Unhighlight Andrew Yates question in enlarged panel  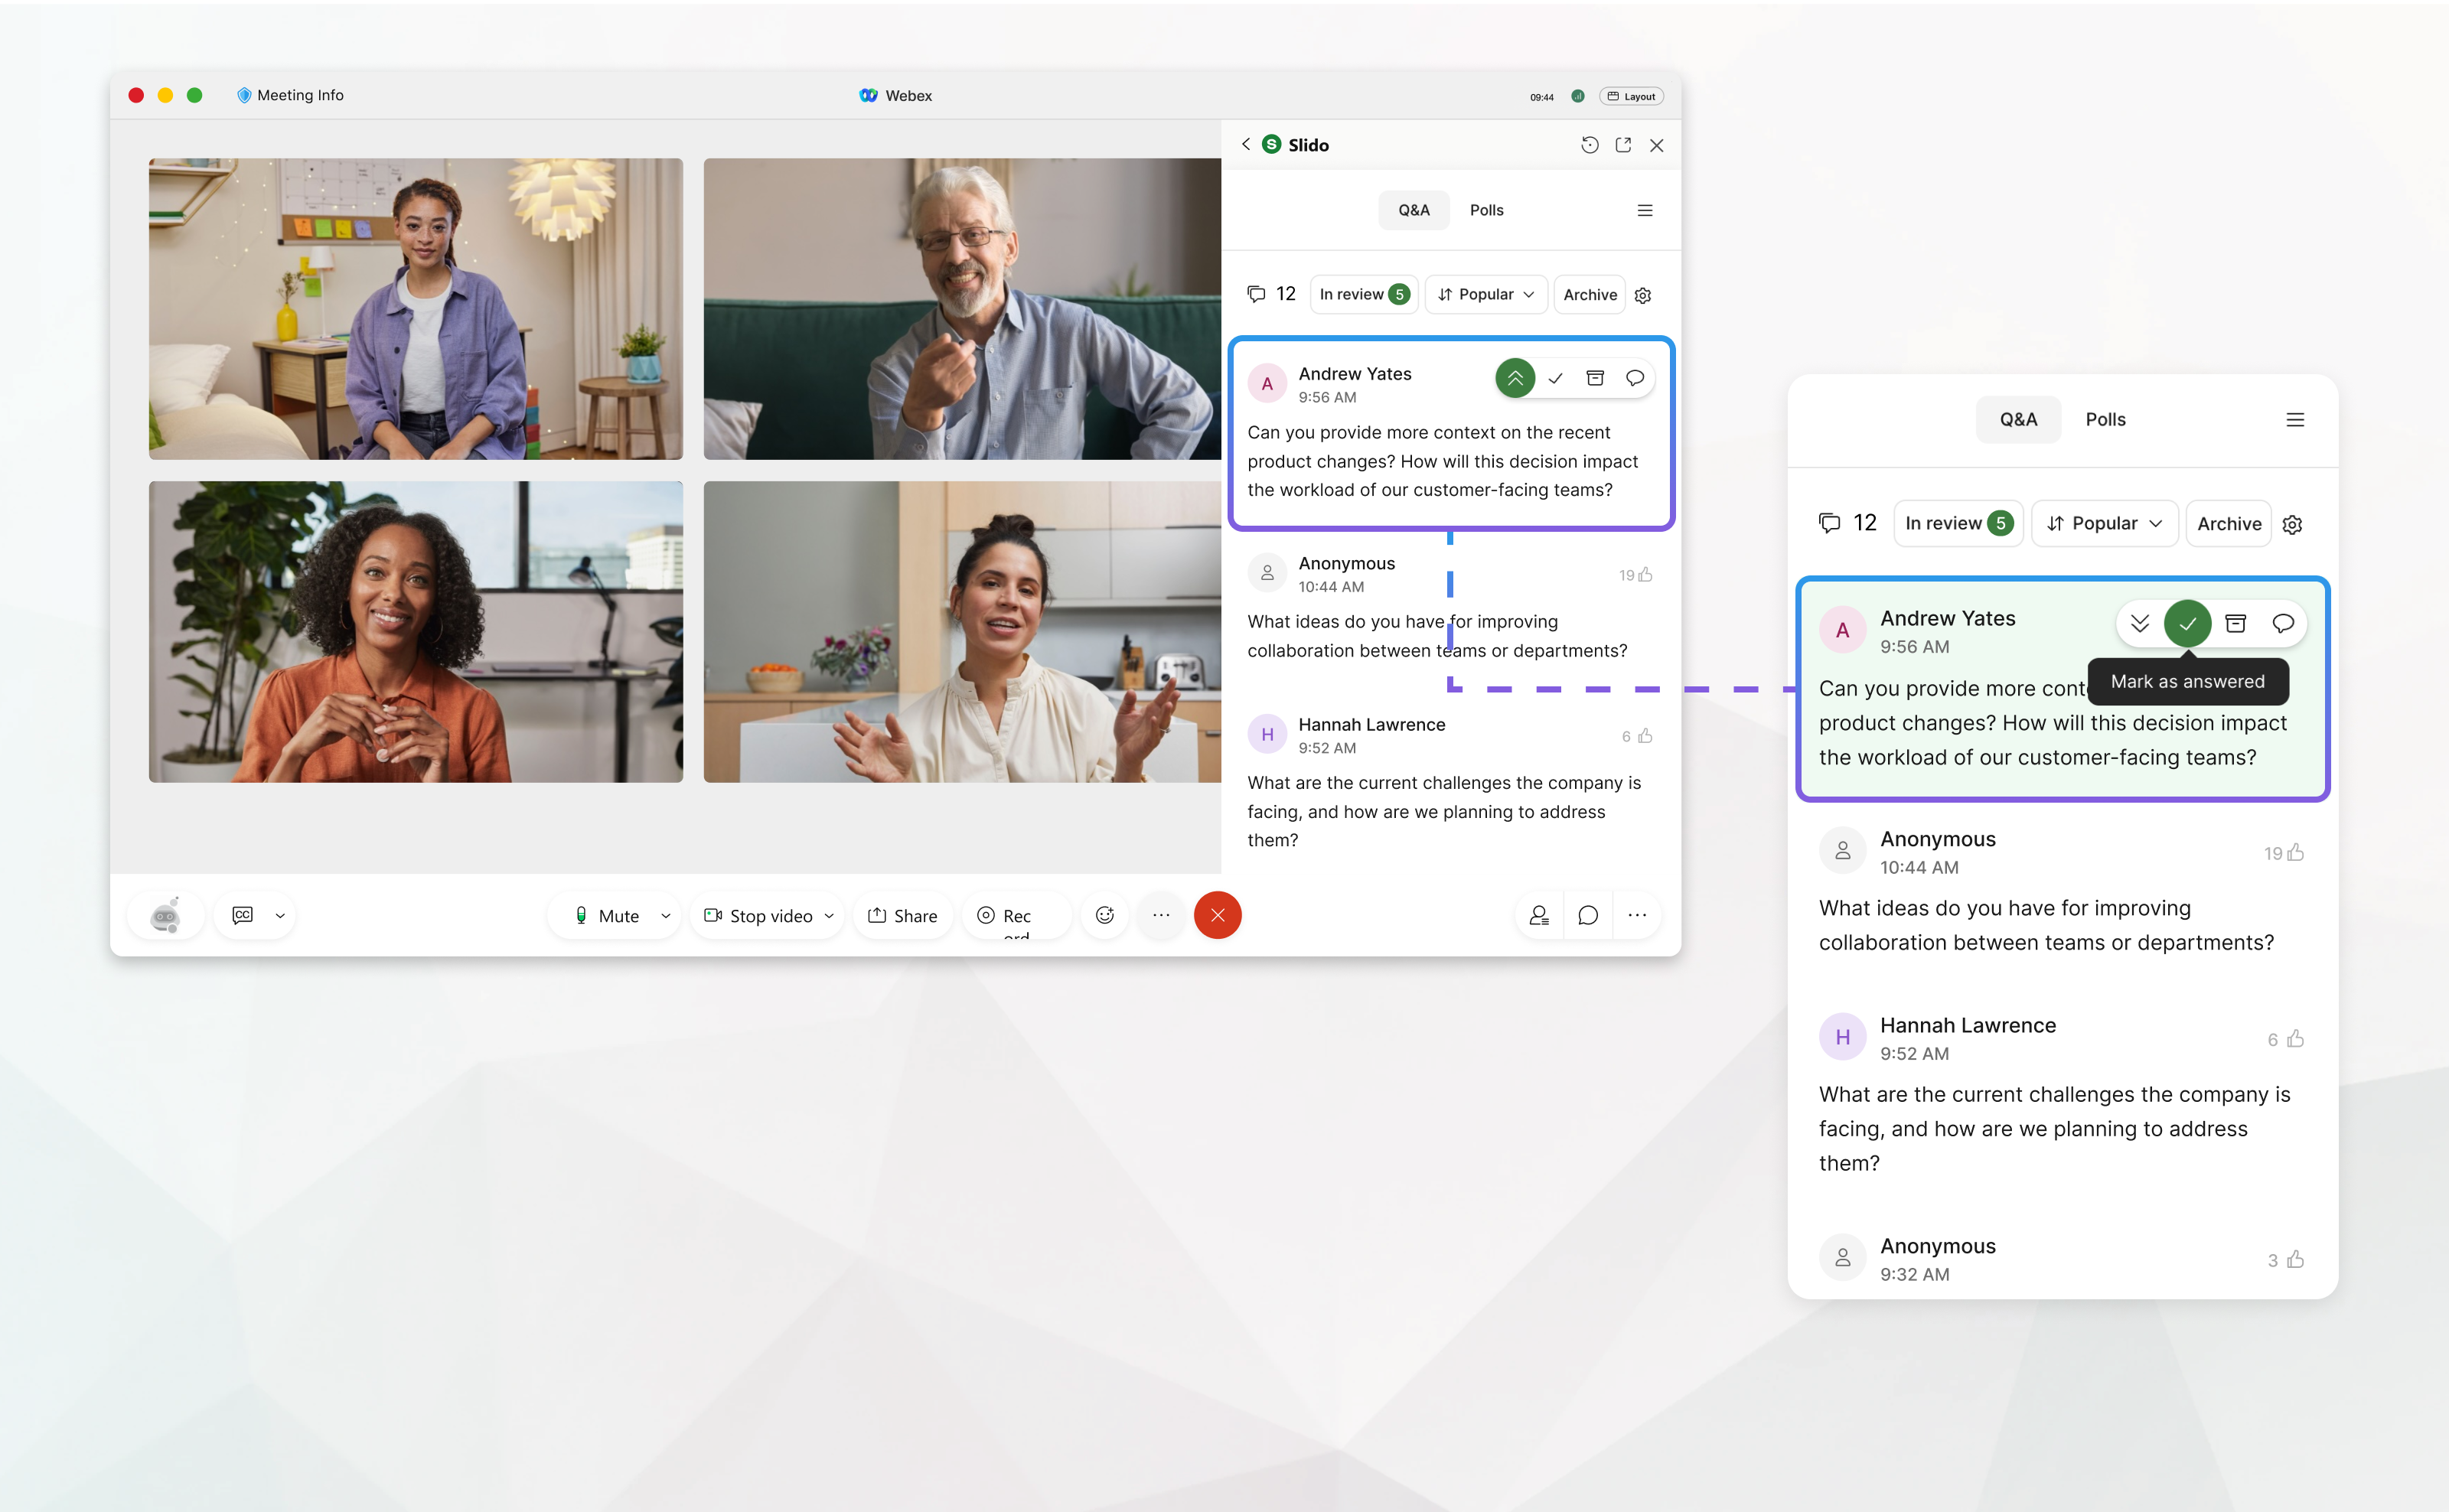click(2140, 623)
